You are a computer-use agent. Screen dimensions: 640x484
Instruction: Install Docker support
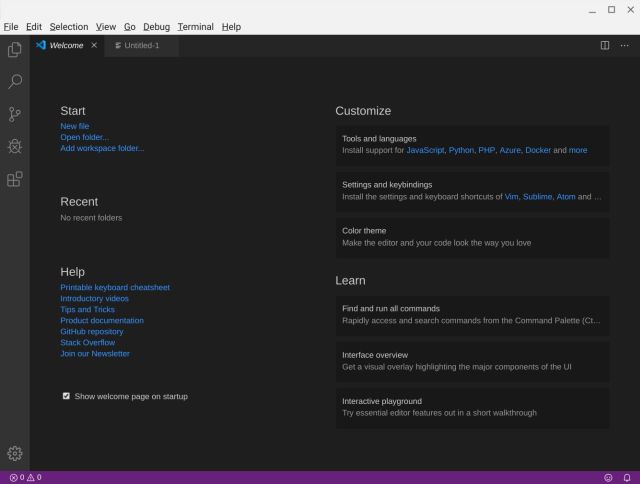[x=538, y=150]
